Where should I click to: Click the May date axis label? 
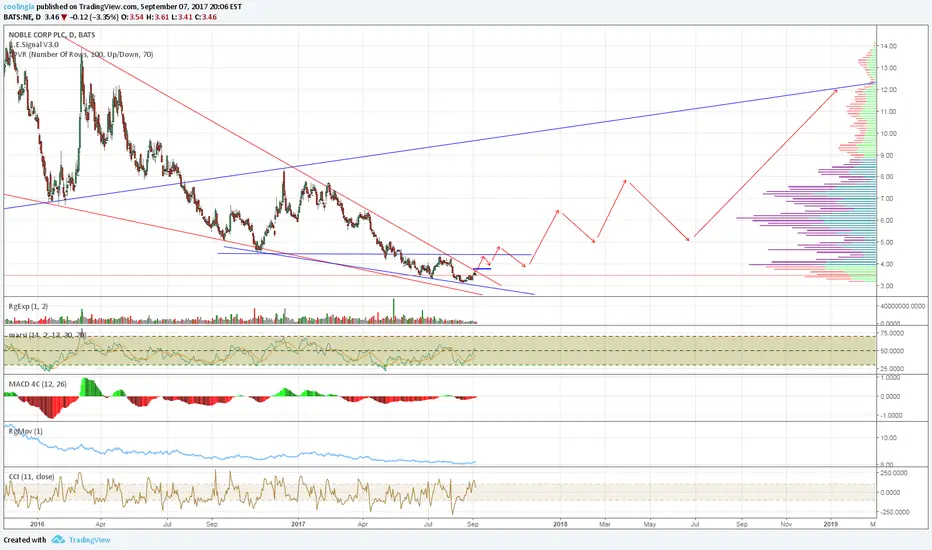(x=650, y=524)
